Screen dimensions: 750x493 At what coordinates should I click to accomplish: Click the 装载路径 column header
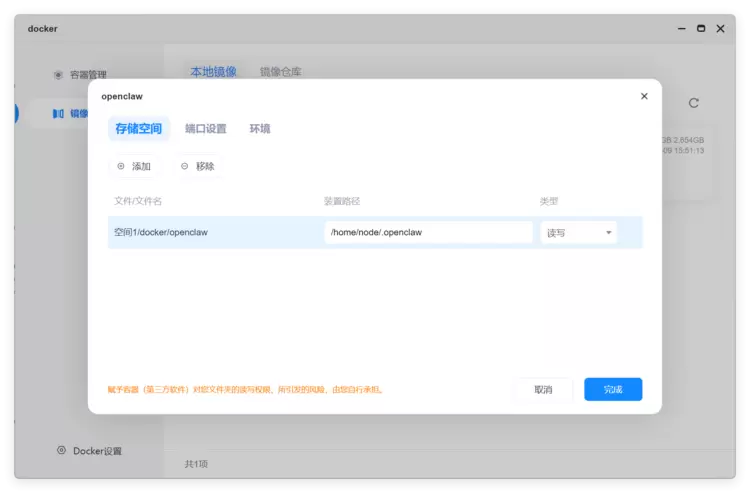[x=340, y=201]
